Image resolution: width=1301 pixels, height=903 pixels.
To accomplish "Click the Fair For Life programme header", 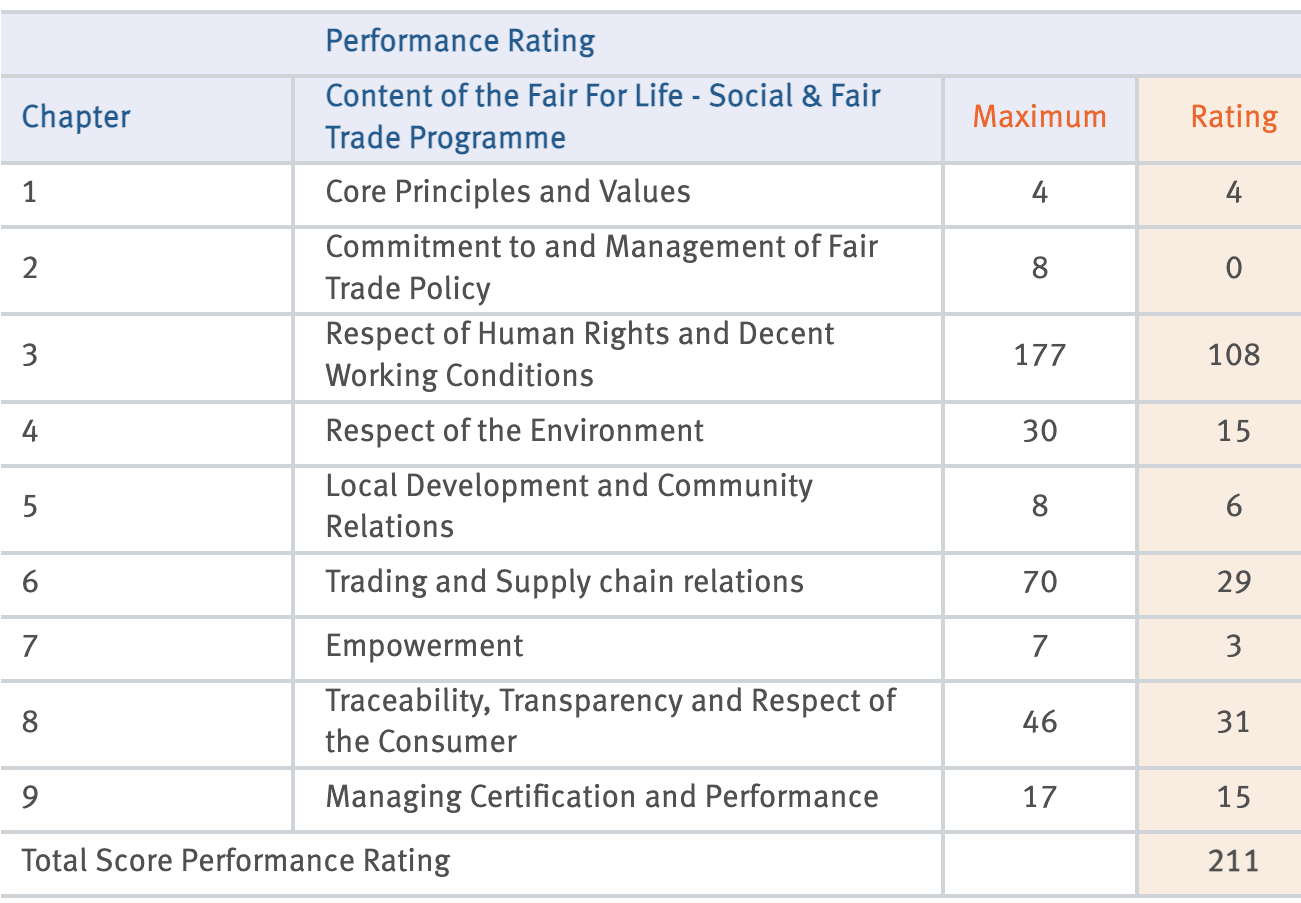I will 602,117.
